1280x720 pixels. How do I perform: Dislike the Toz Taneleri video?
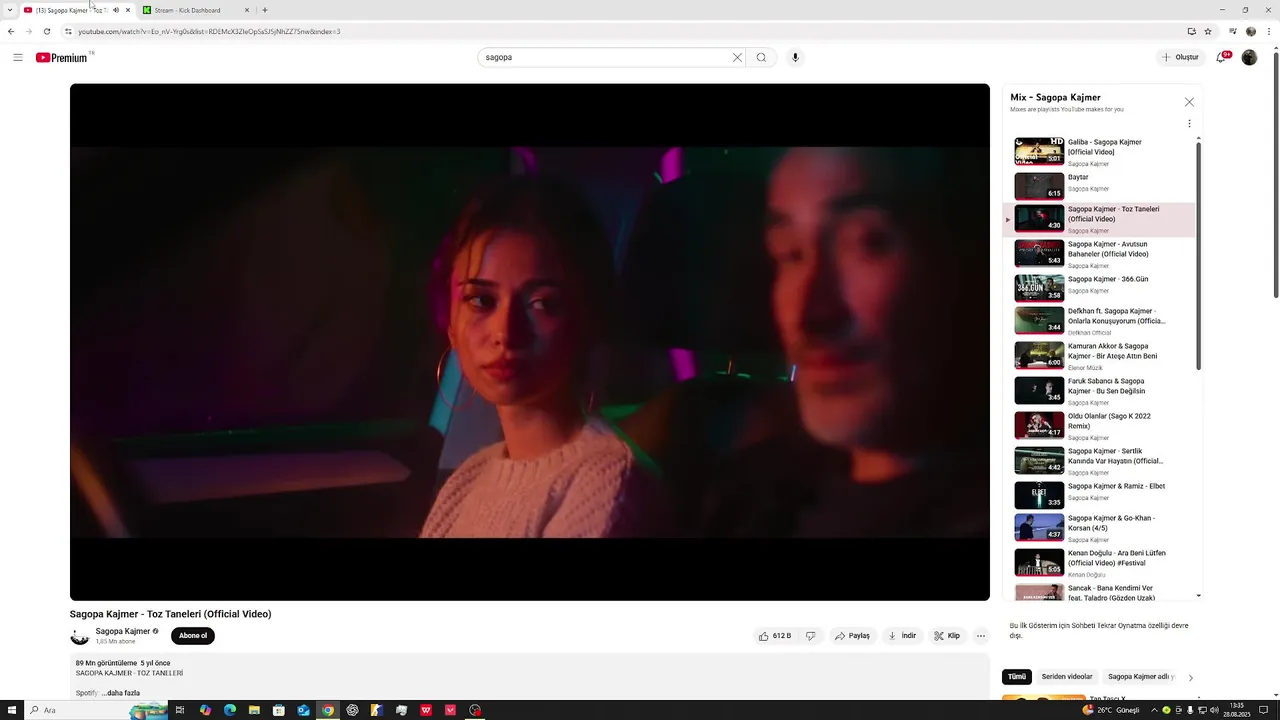tap(811, 636)
